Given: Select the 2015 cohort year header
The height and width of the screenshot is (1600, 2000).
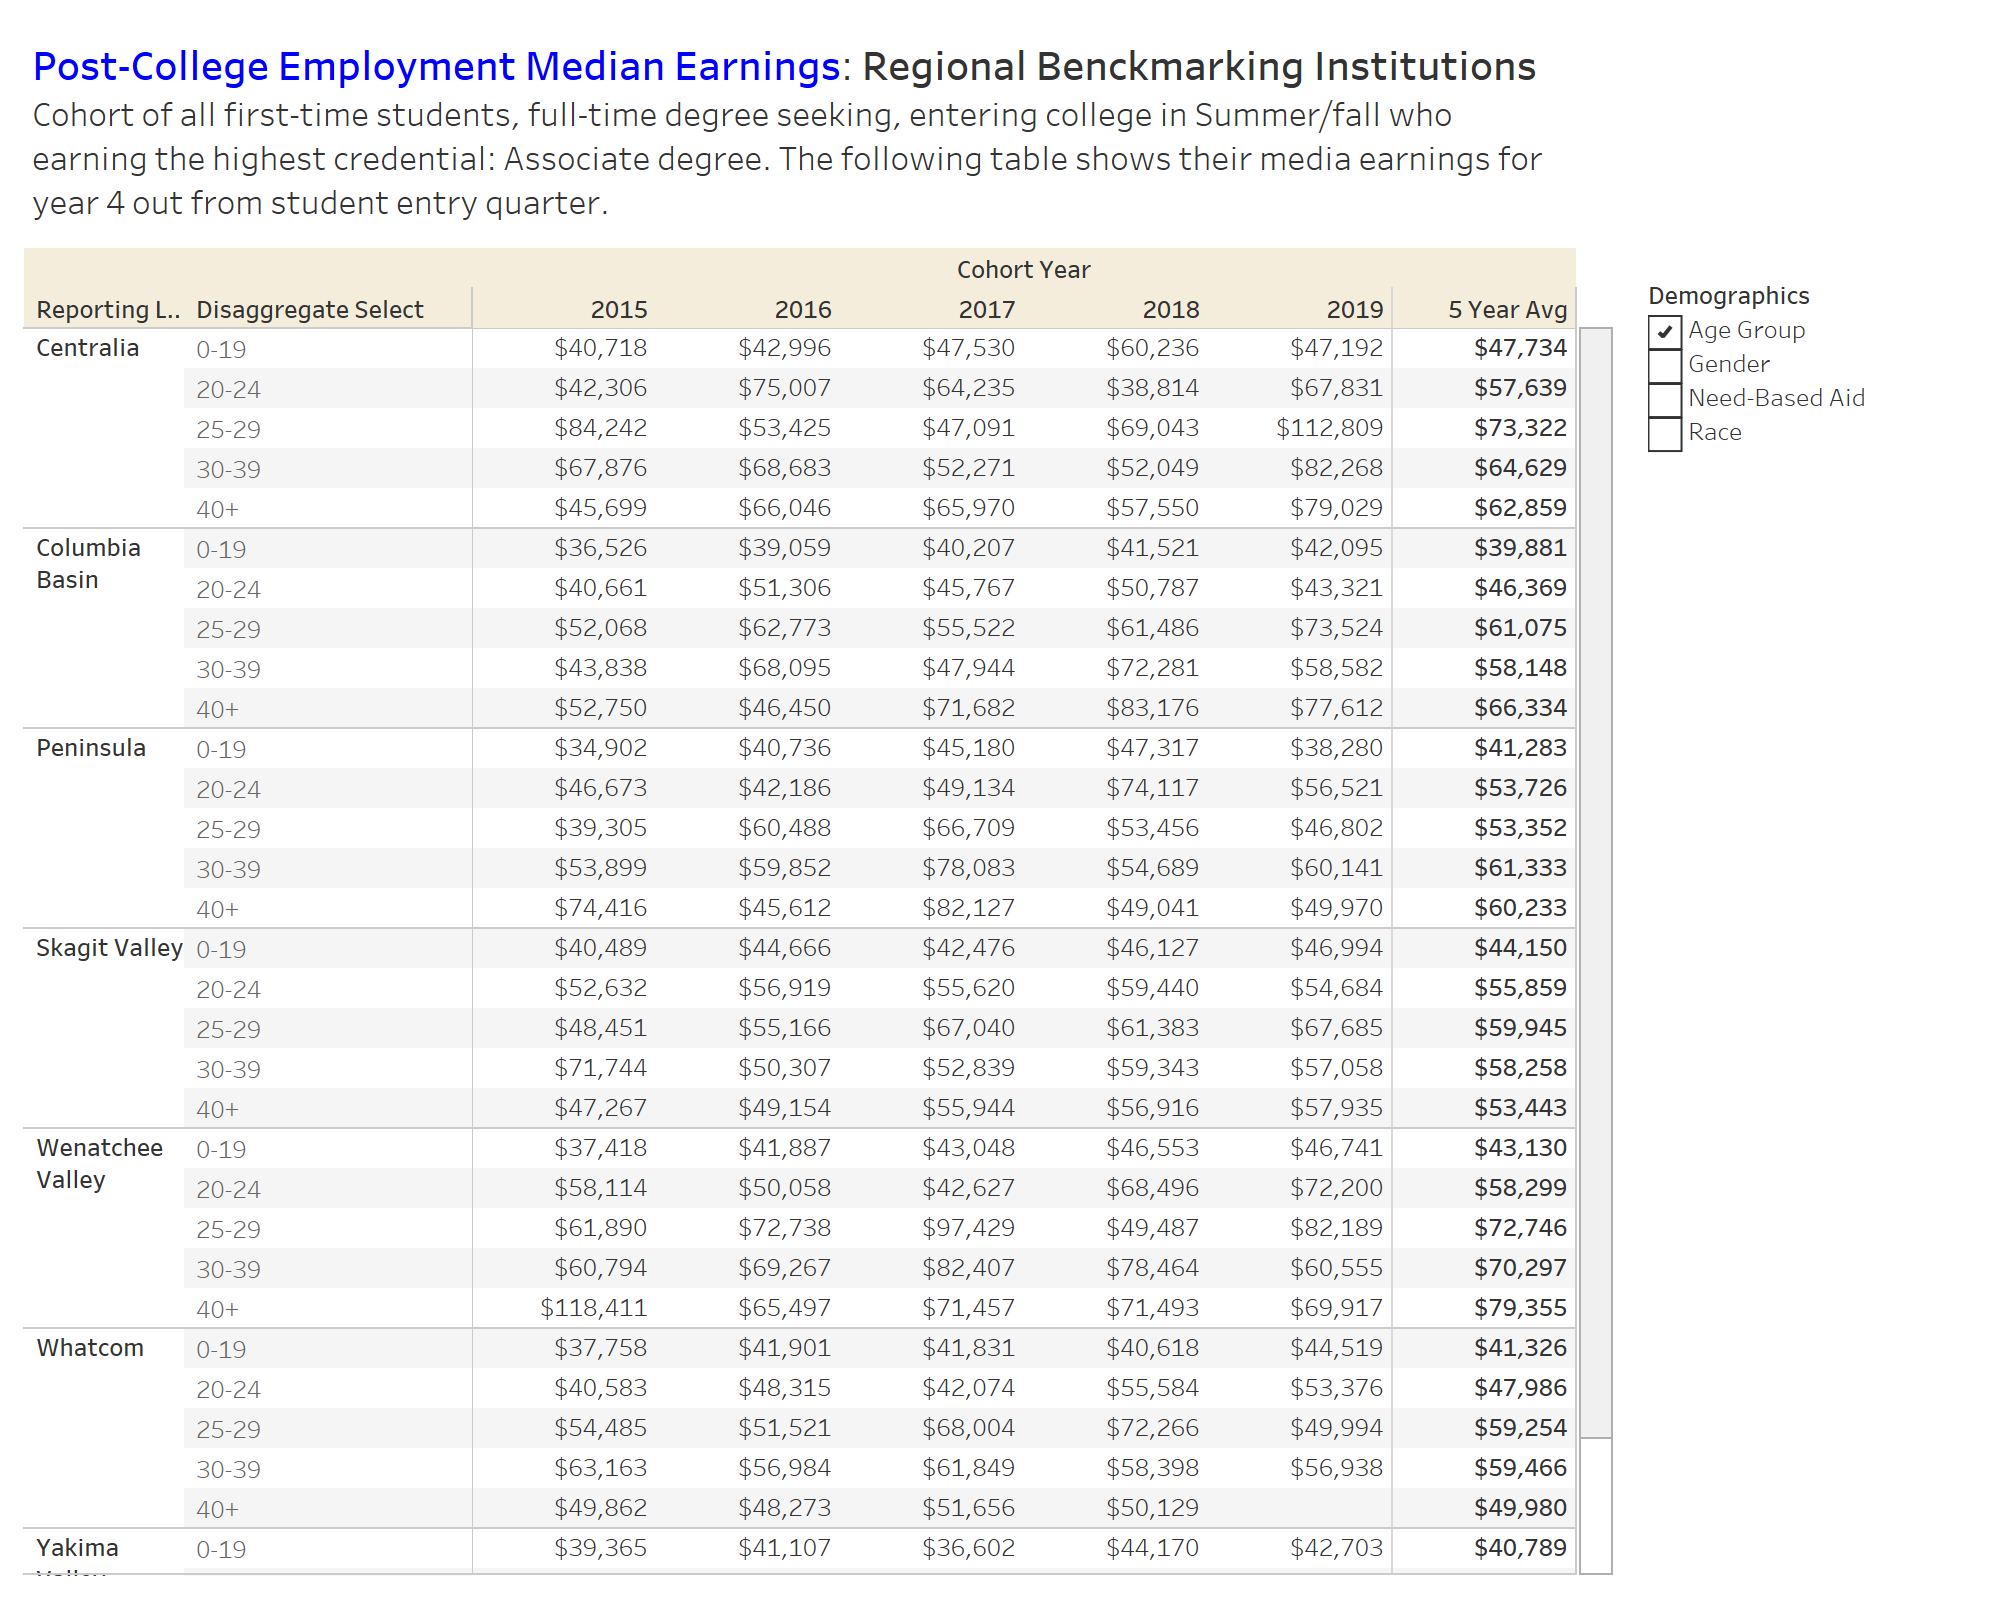Looking at the screenshot, I should click(619, 310).
